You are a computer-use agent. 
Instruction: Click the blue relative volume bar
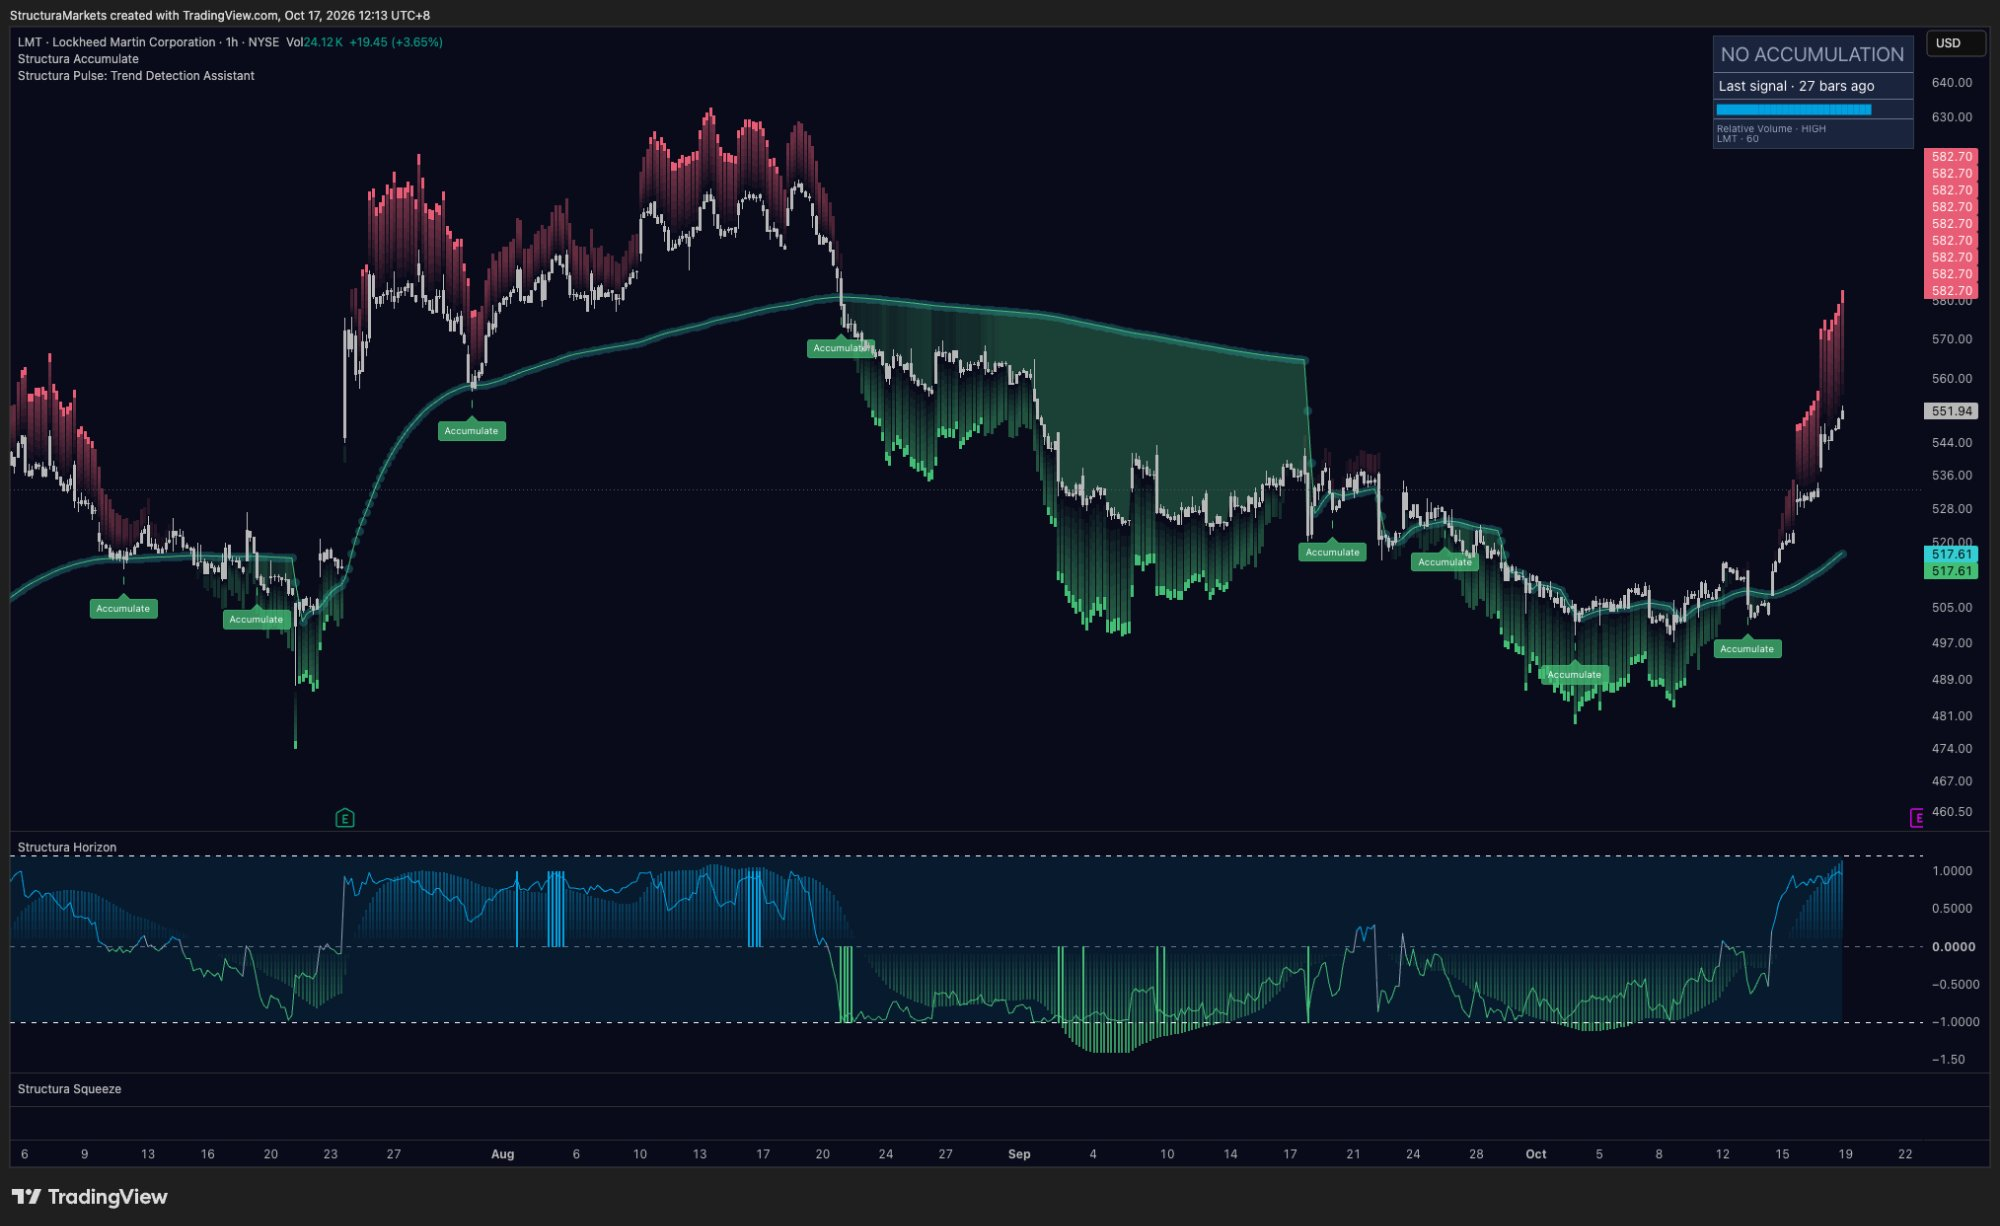click(1794, 110)
